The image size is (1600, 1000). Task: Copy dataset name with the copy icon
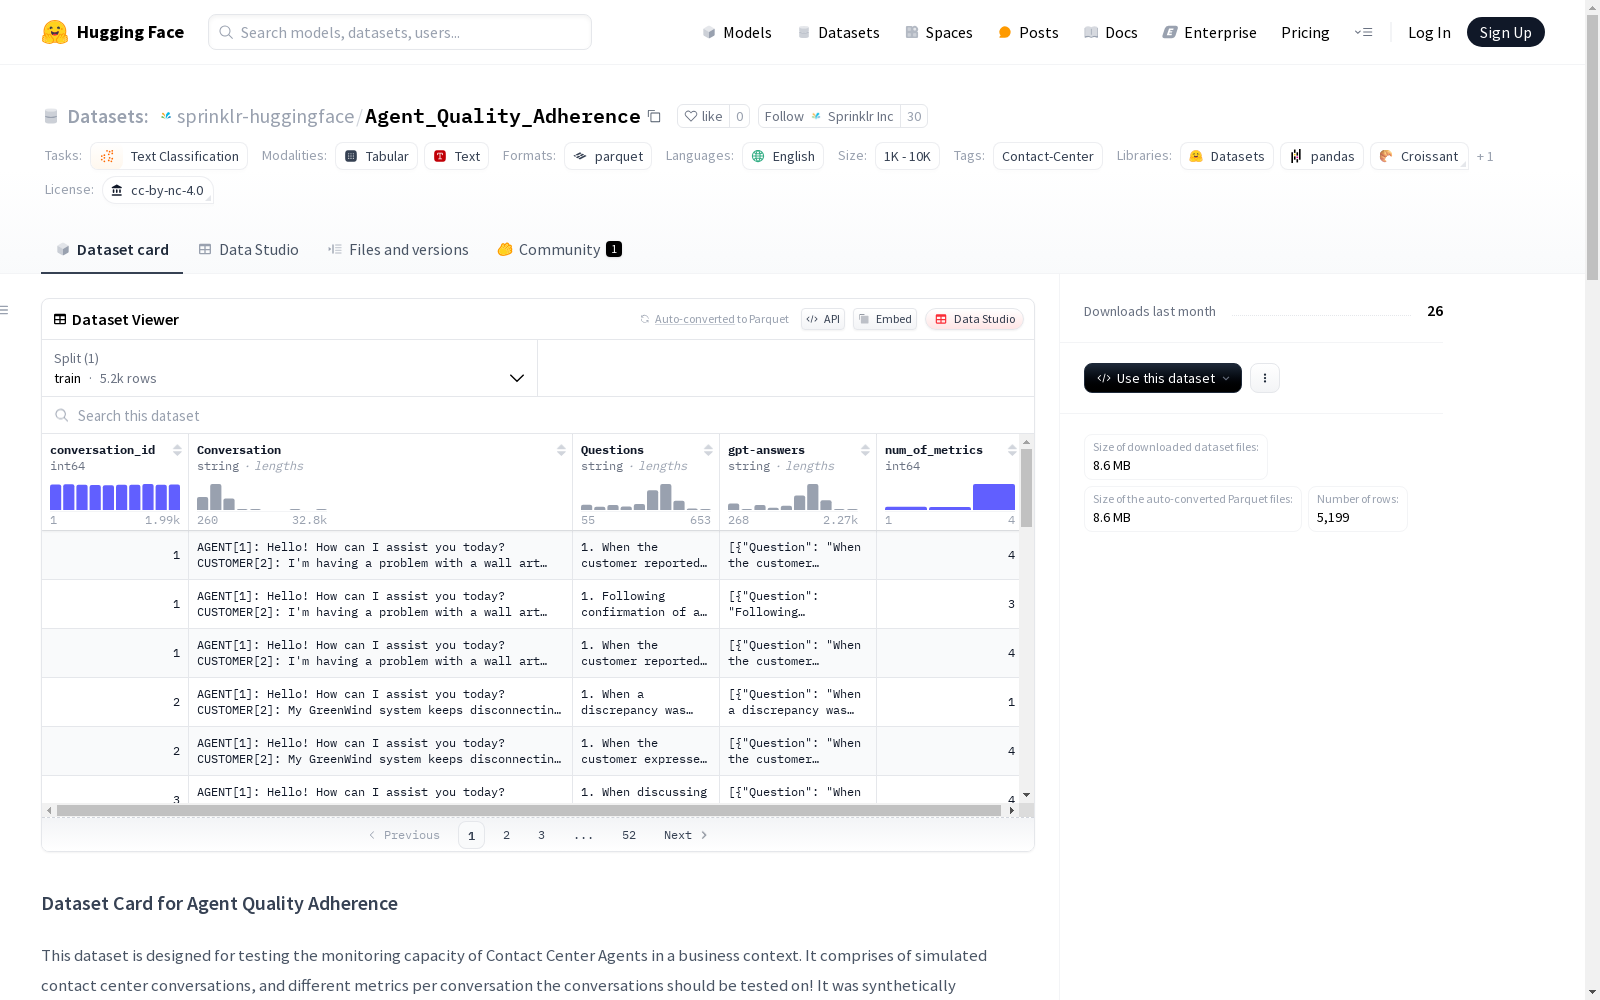coord(654,116)
